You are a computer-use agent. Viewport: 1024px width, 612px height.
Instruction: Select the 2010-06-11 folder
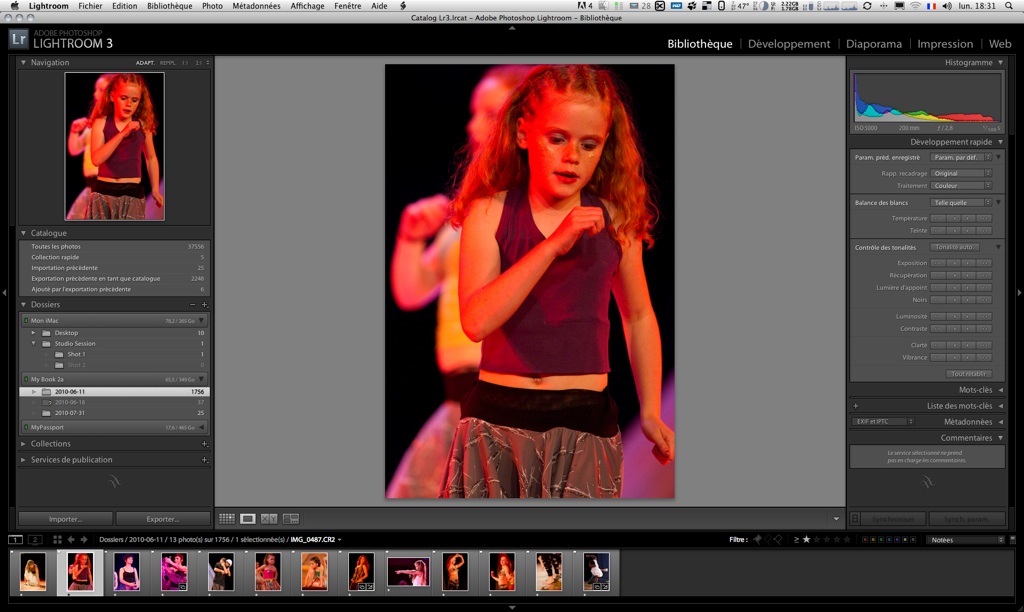pyautogui.click(x=114, y=392)
